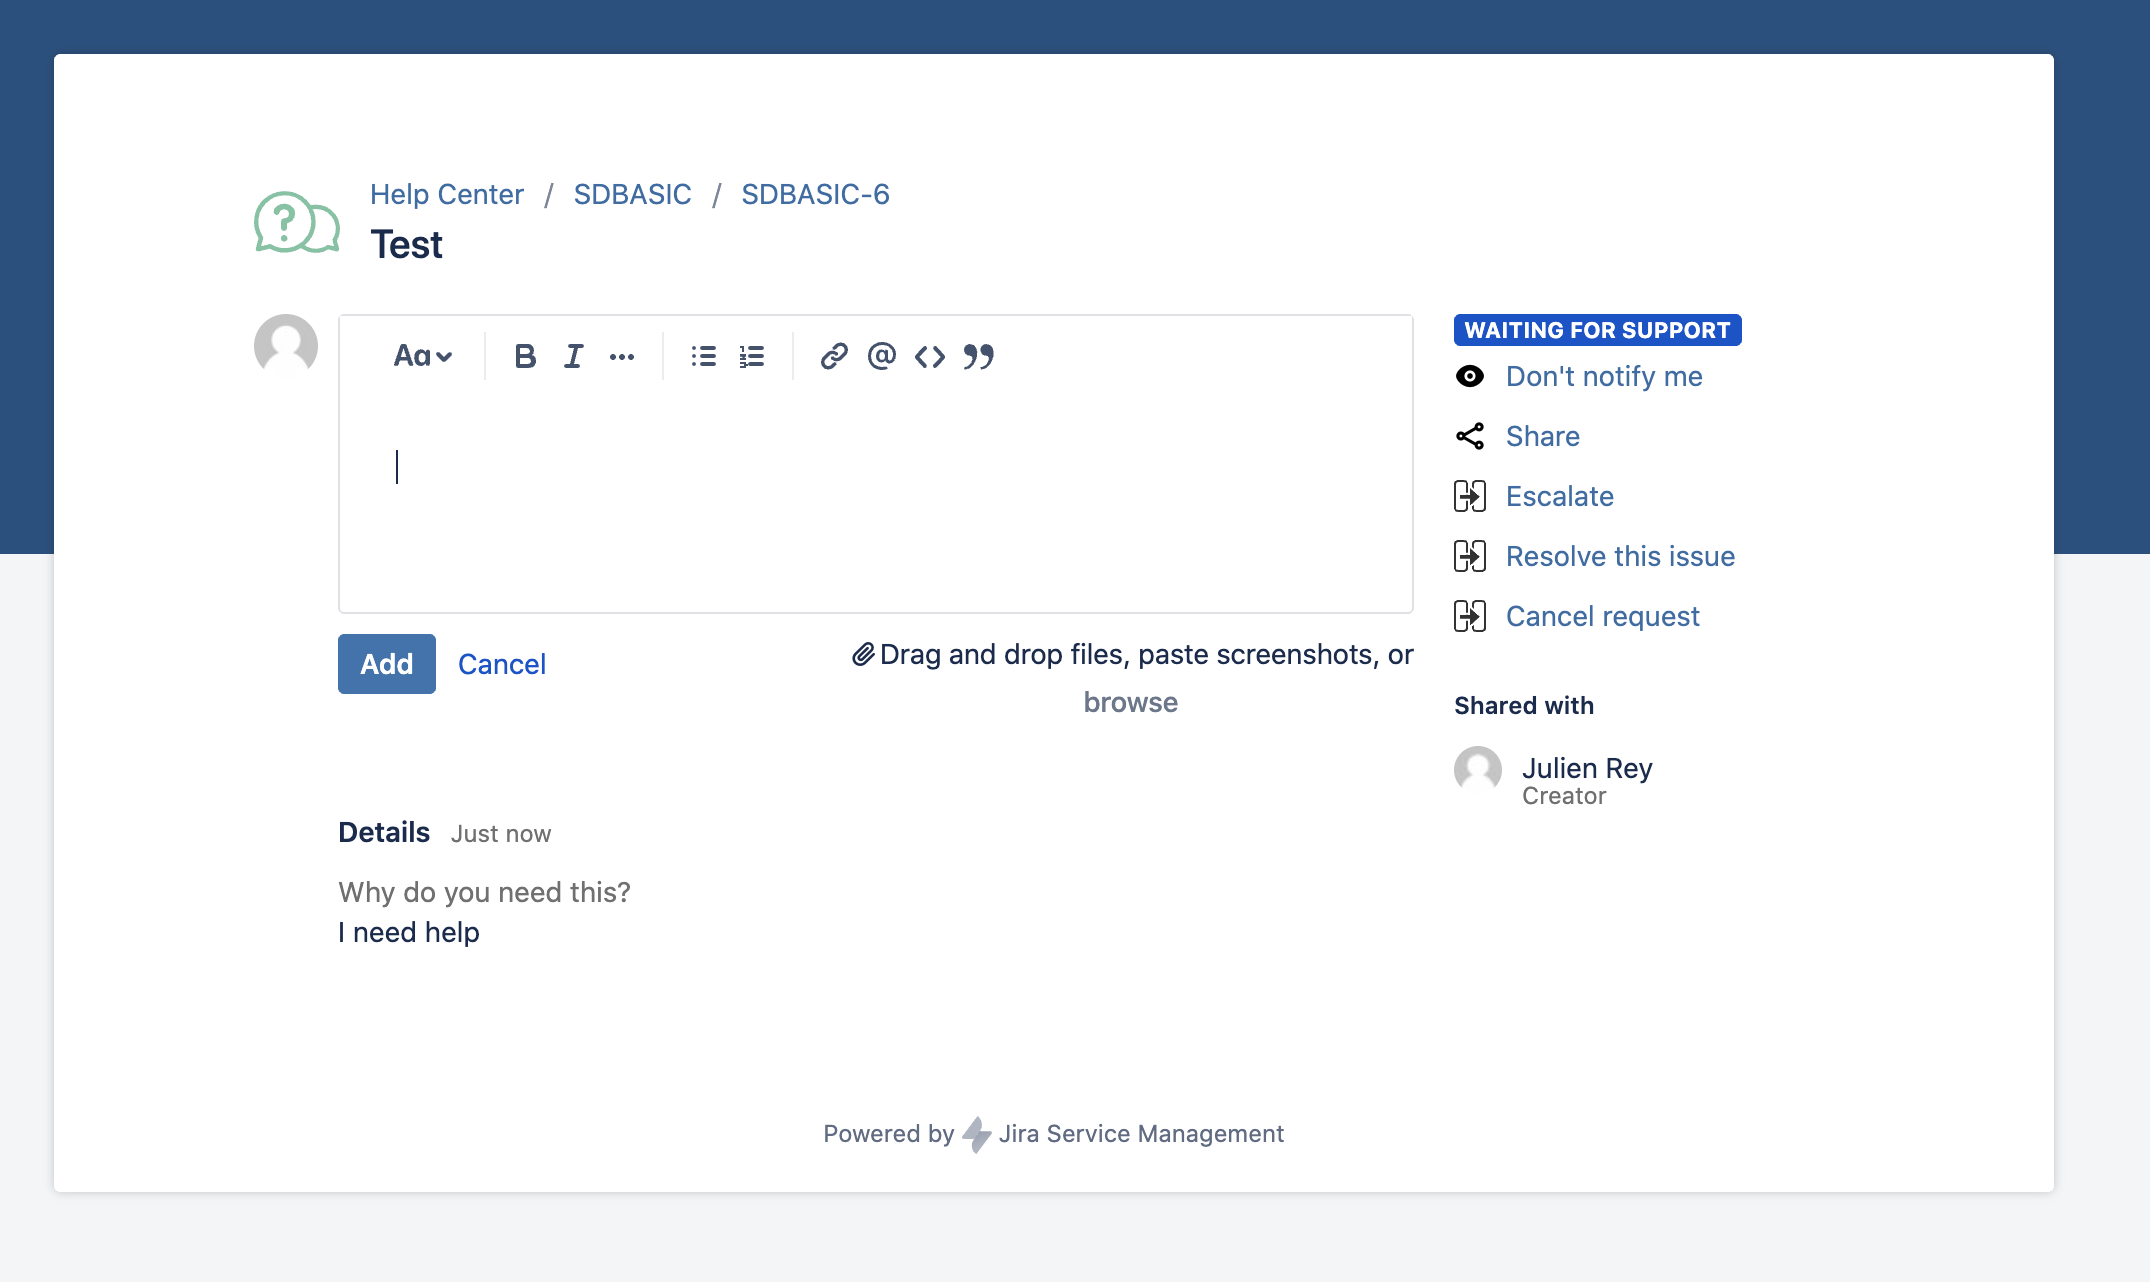Insert a code snippet

coord(929,356)
